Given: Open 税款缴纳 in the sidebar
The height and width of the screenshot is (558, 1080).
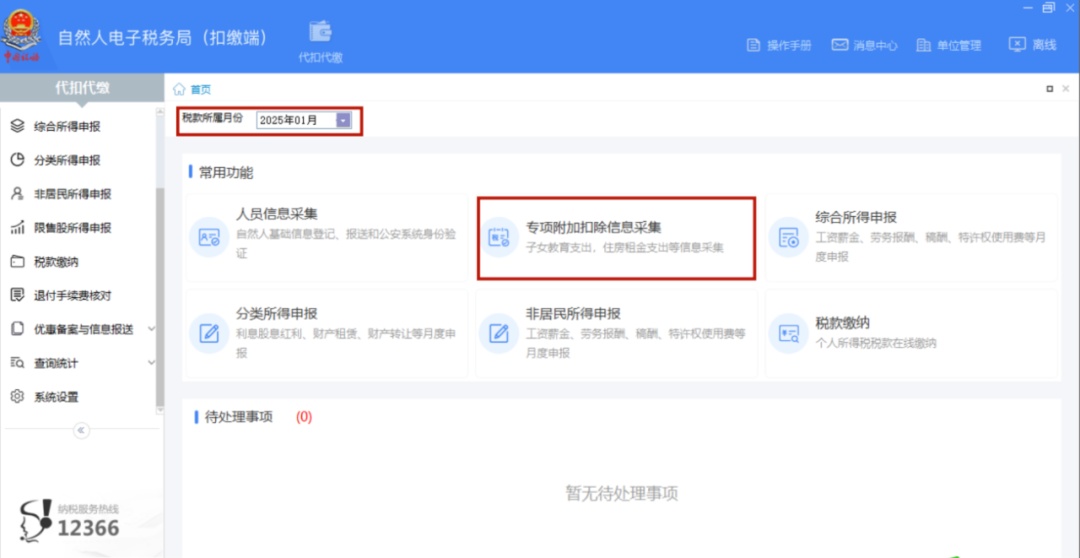Looking at the screenshot, I should pos(56,261).
